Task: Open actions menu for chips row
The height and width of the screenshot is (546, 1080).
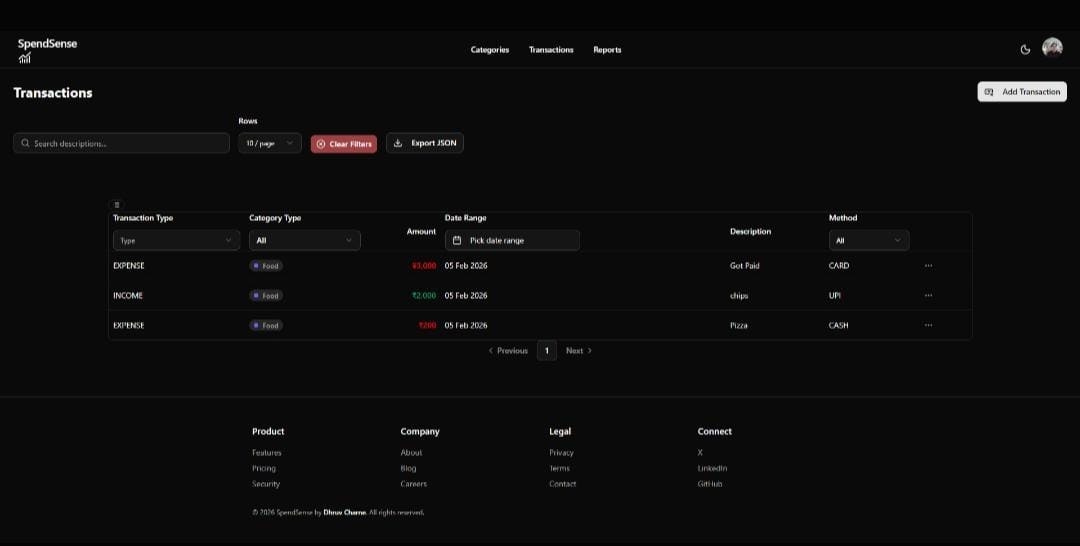Action: pos(928,295)
